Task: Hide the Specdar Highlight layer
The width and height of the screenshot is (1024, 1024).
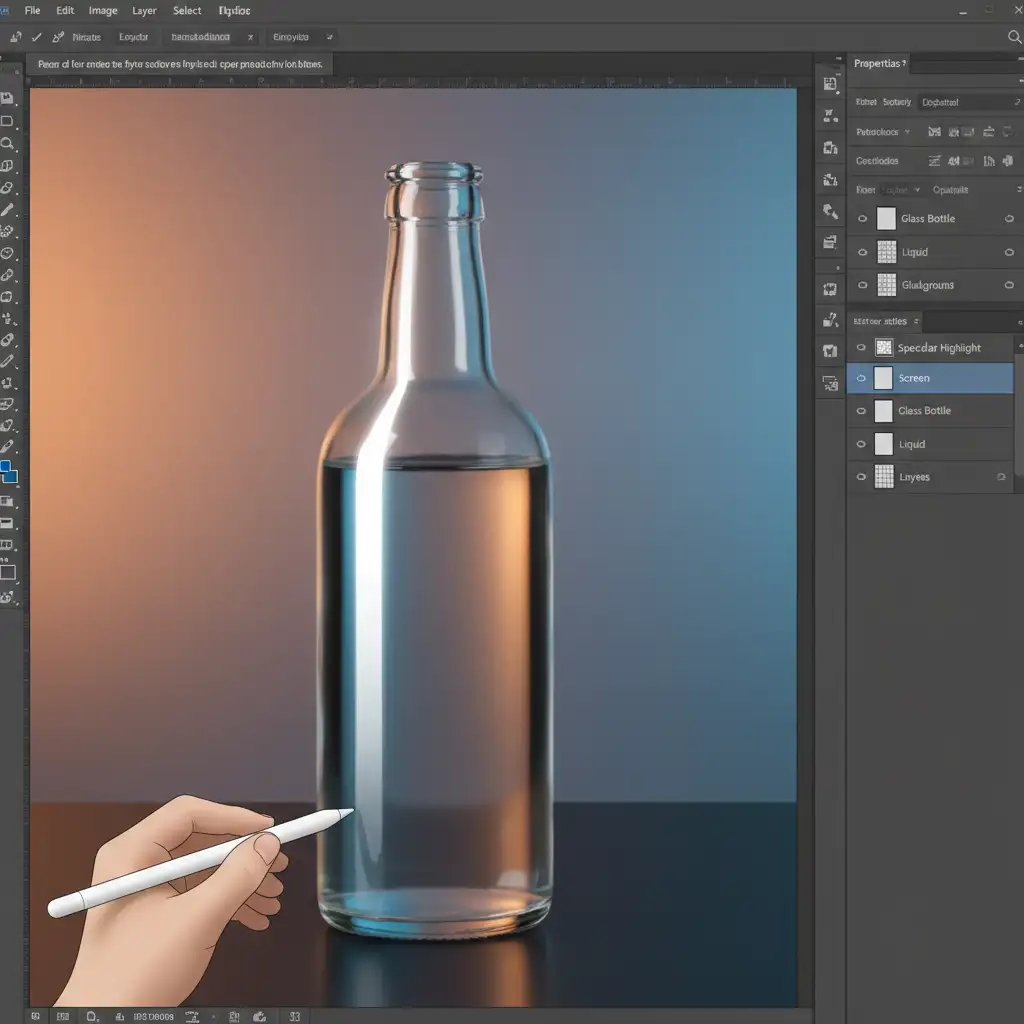Action: tap(861, 348)
